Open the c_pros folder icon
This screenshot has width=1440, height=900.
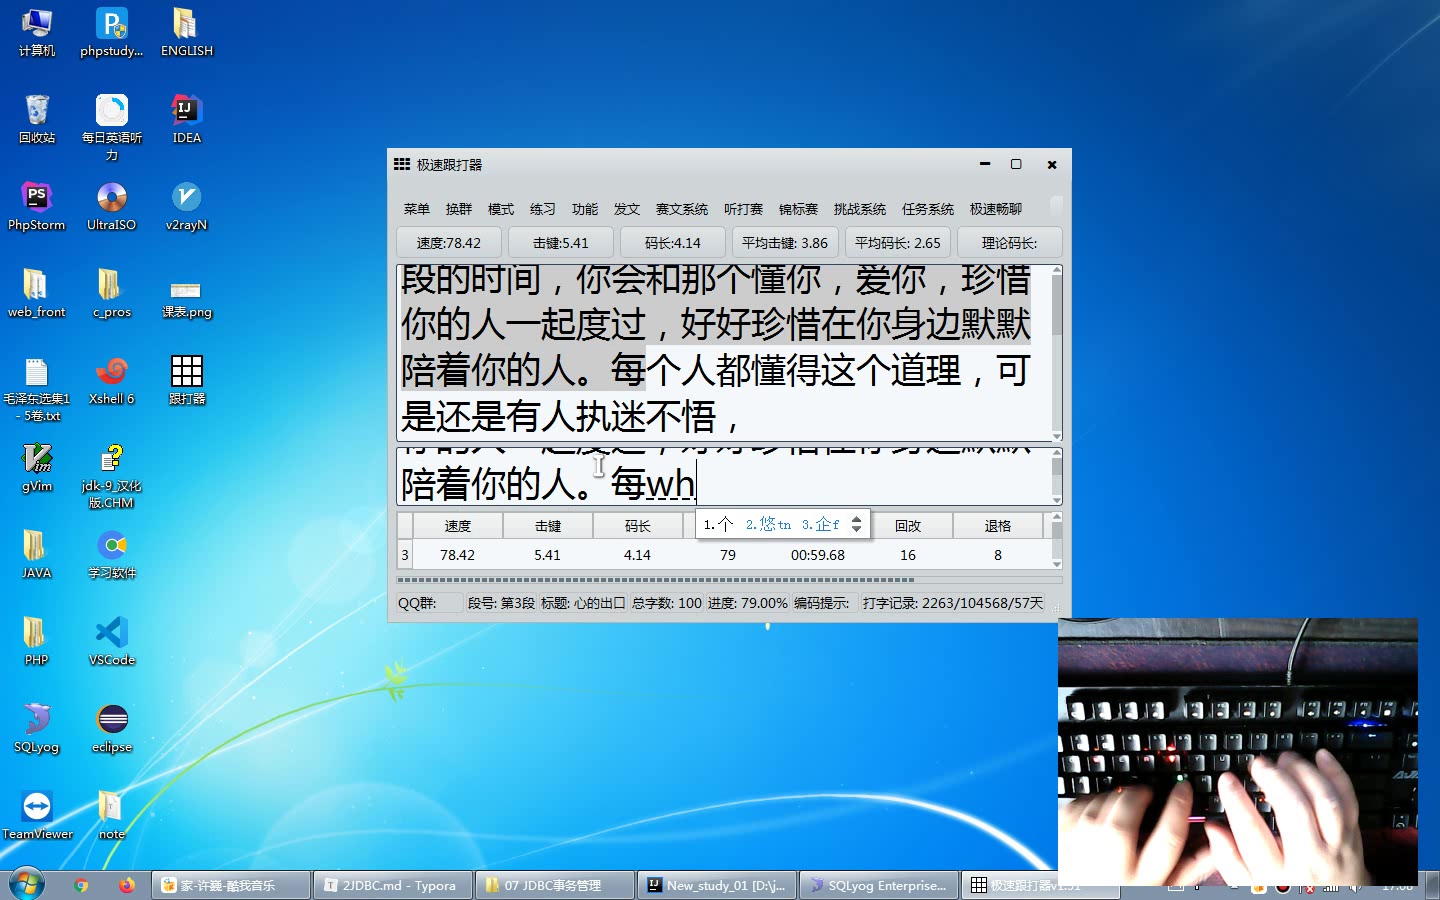(x=112, y=293)
